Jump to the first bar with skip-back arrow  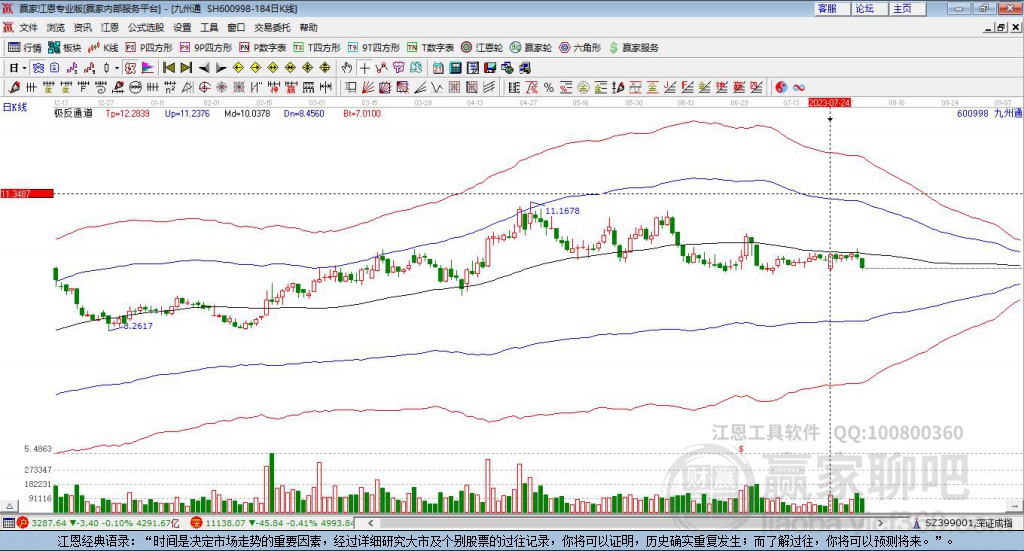(168, 68)
